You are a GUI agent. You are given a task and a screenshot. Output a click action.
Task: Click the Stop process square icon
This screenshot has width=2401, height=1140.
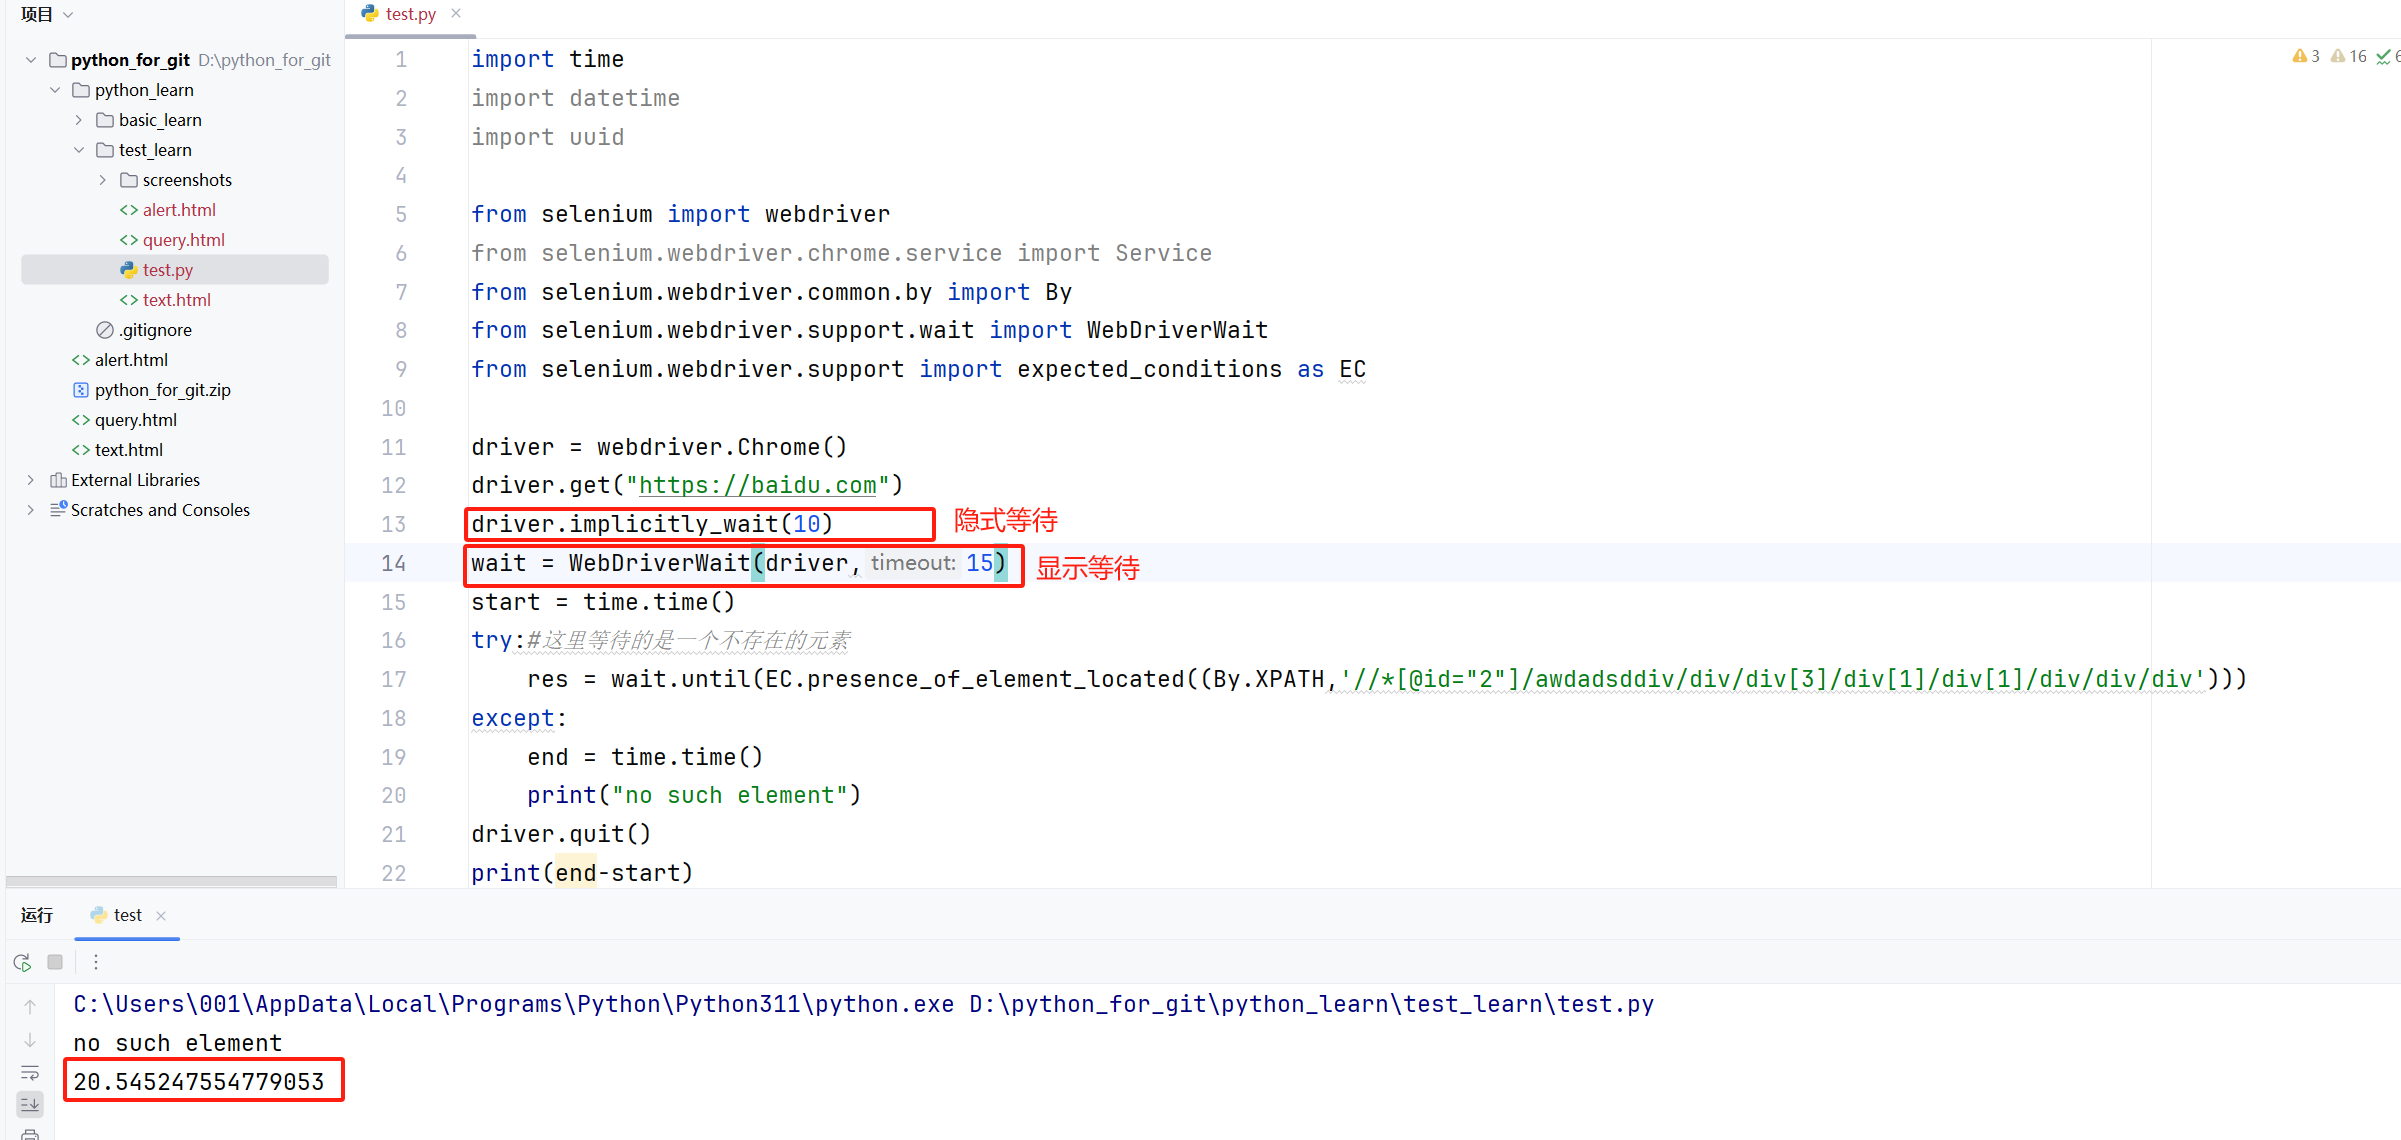click(x=55, y=962)
